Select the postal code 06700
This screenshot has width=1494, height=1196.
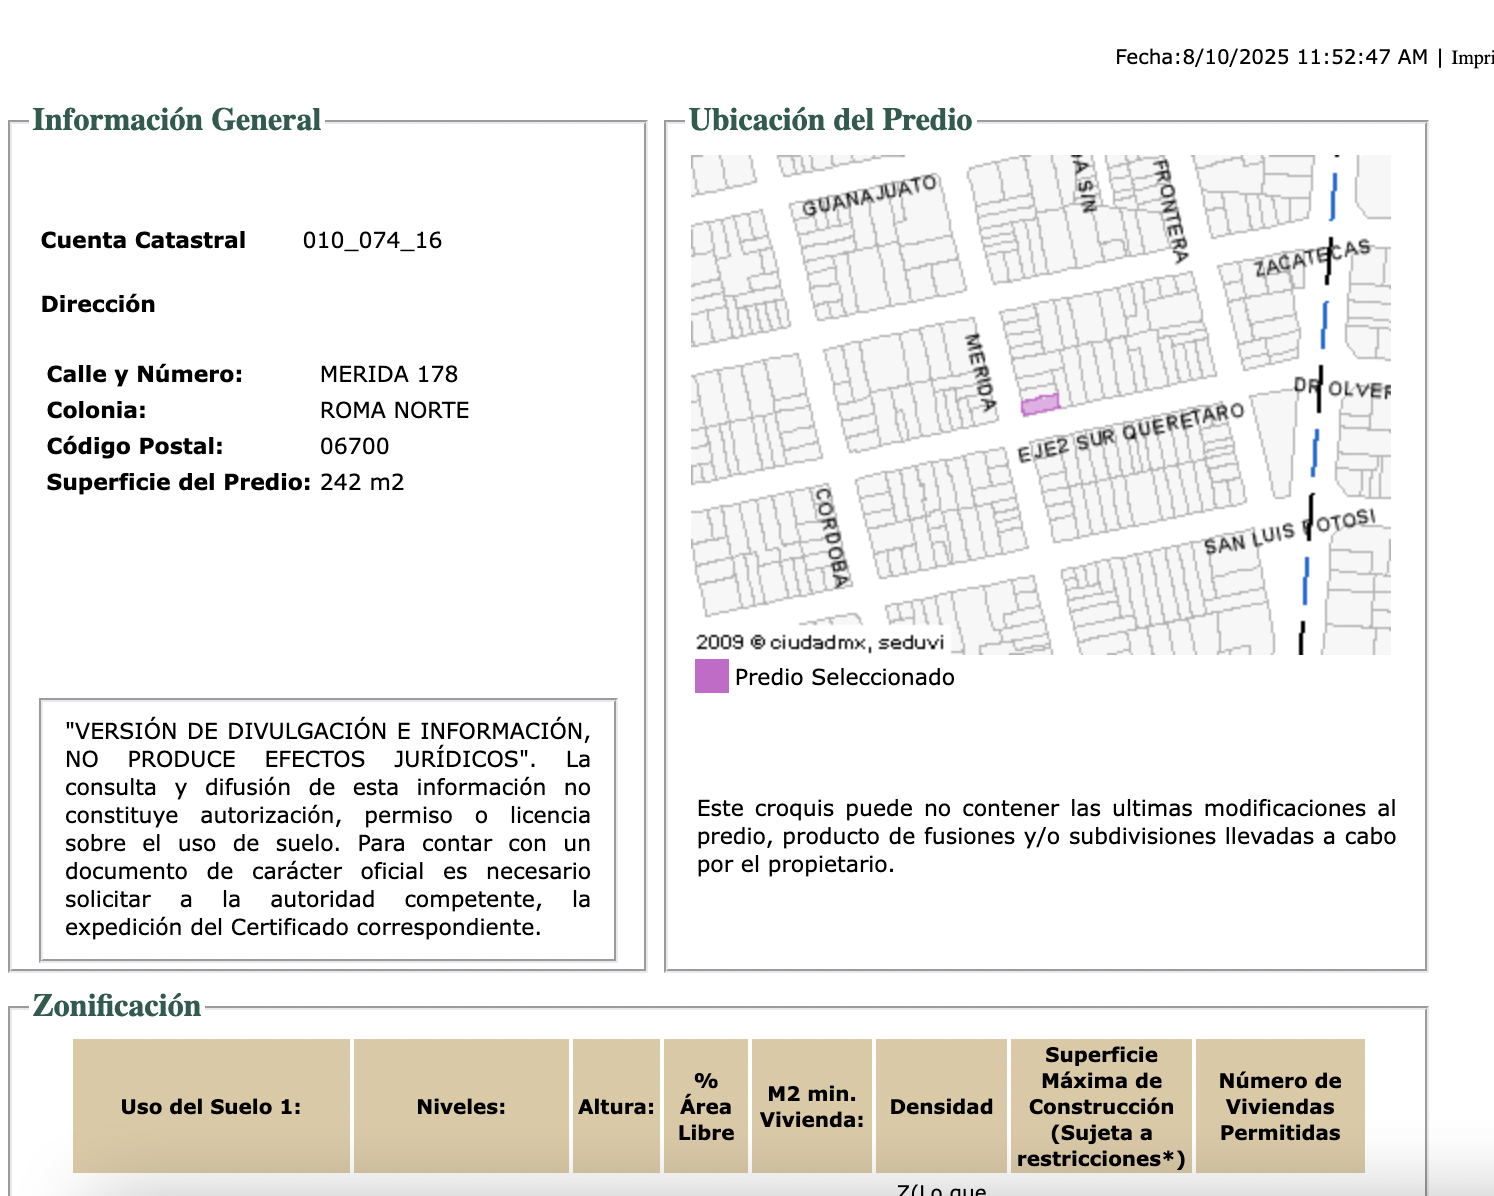[x=354, y=446]
